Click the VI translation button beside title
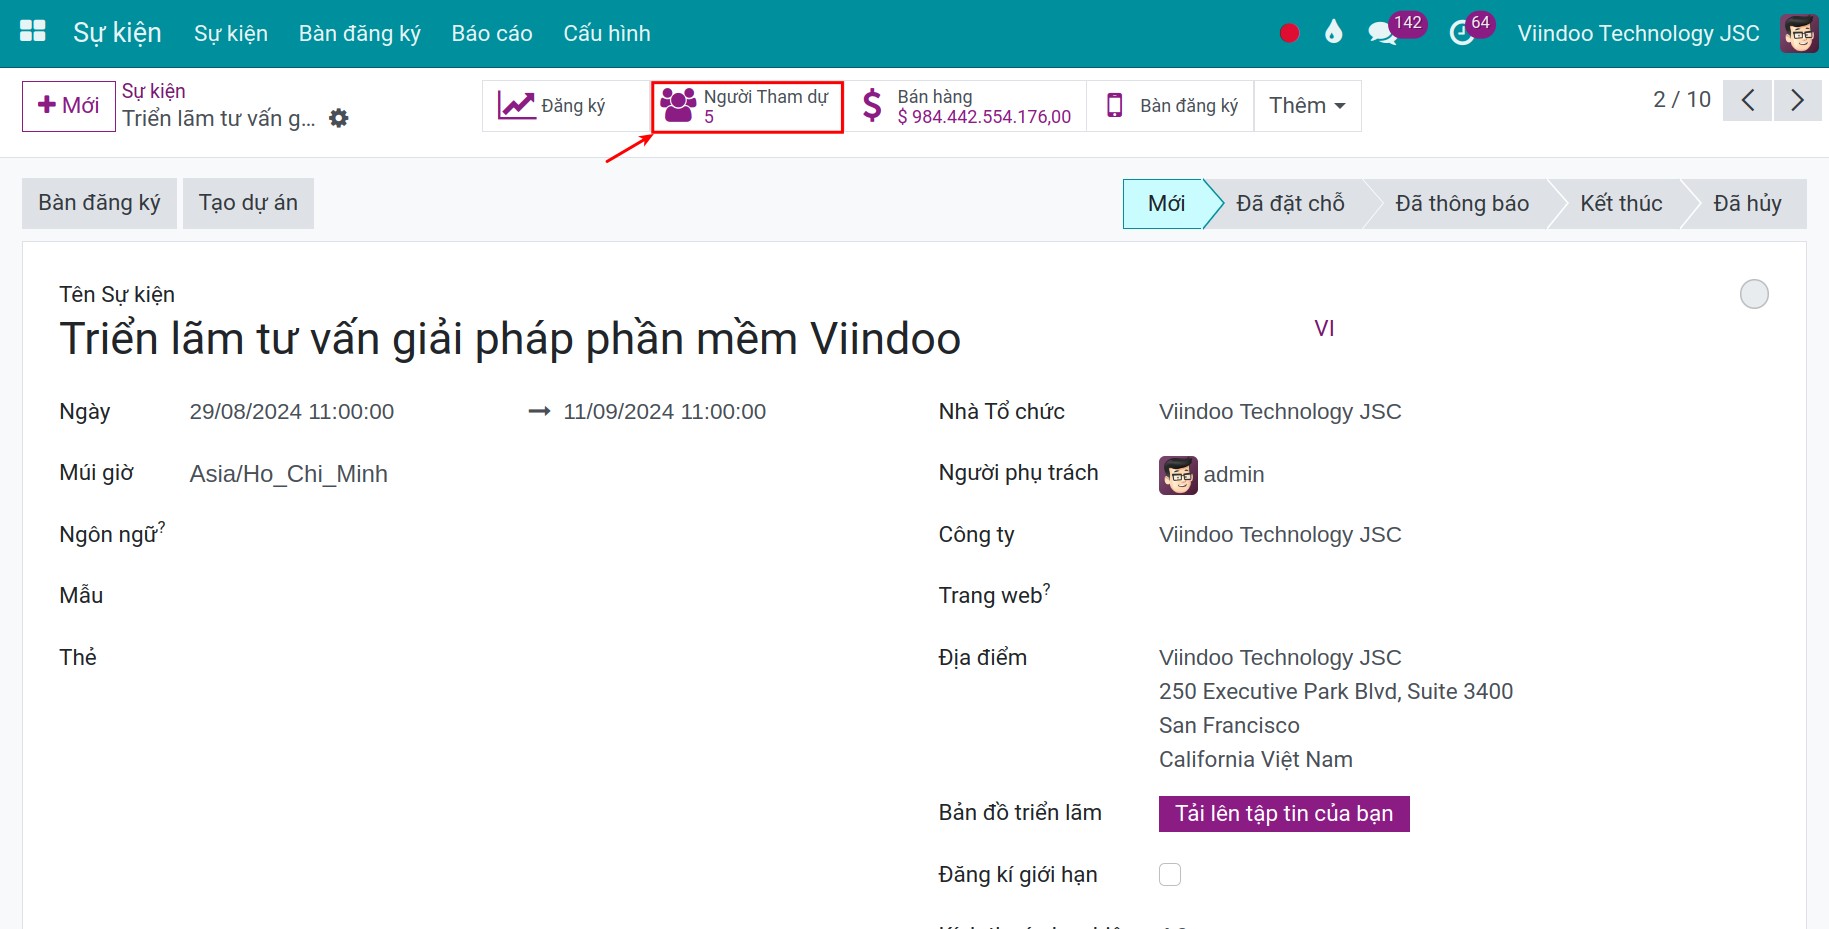Viewport: 1829px width, 929px height. pos(1324,328)
